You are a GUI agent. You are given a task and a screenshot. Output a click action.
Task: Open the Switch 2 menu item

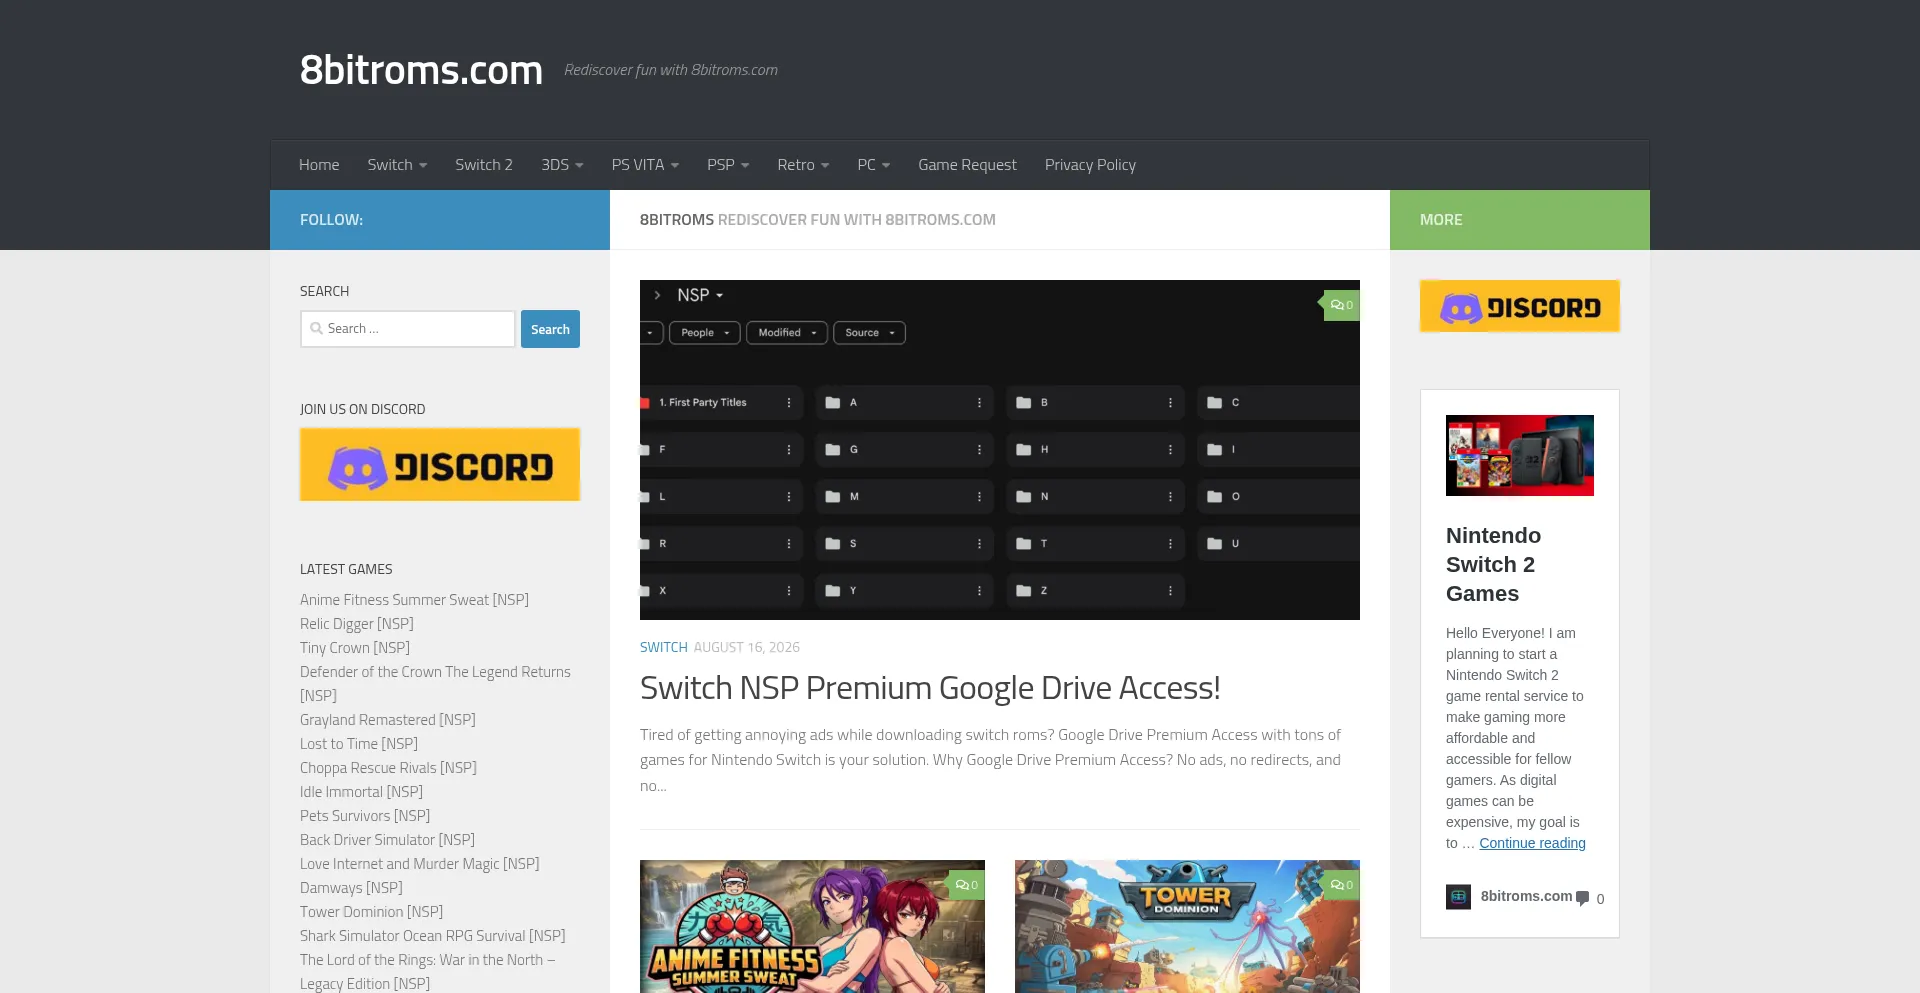(x=484, y=165)
